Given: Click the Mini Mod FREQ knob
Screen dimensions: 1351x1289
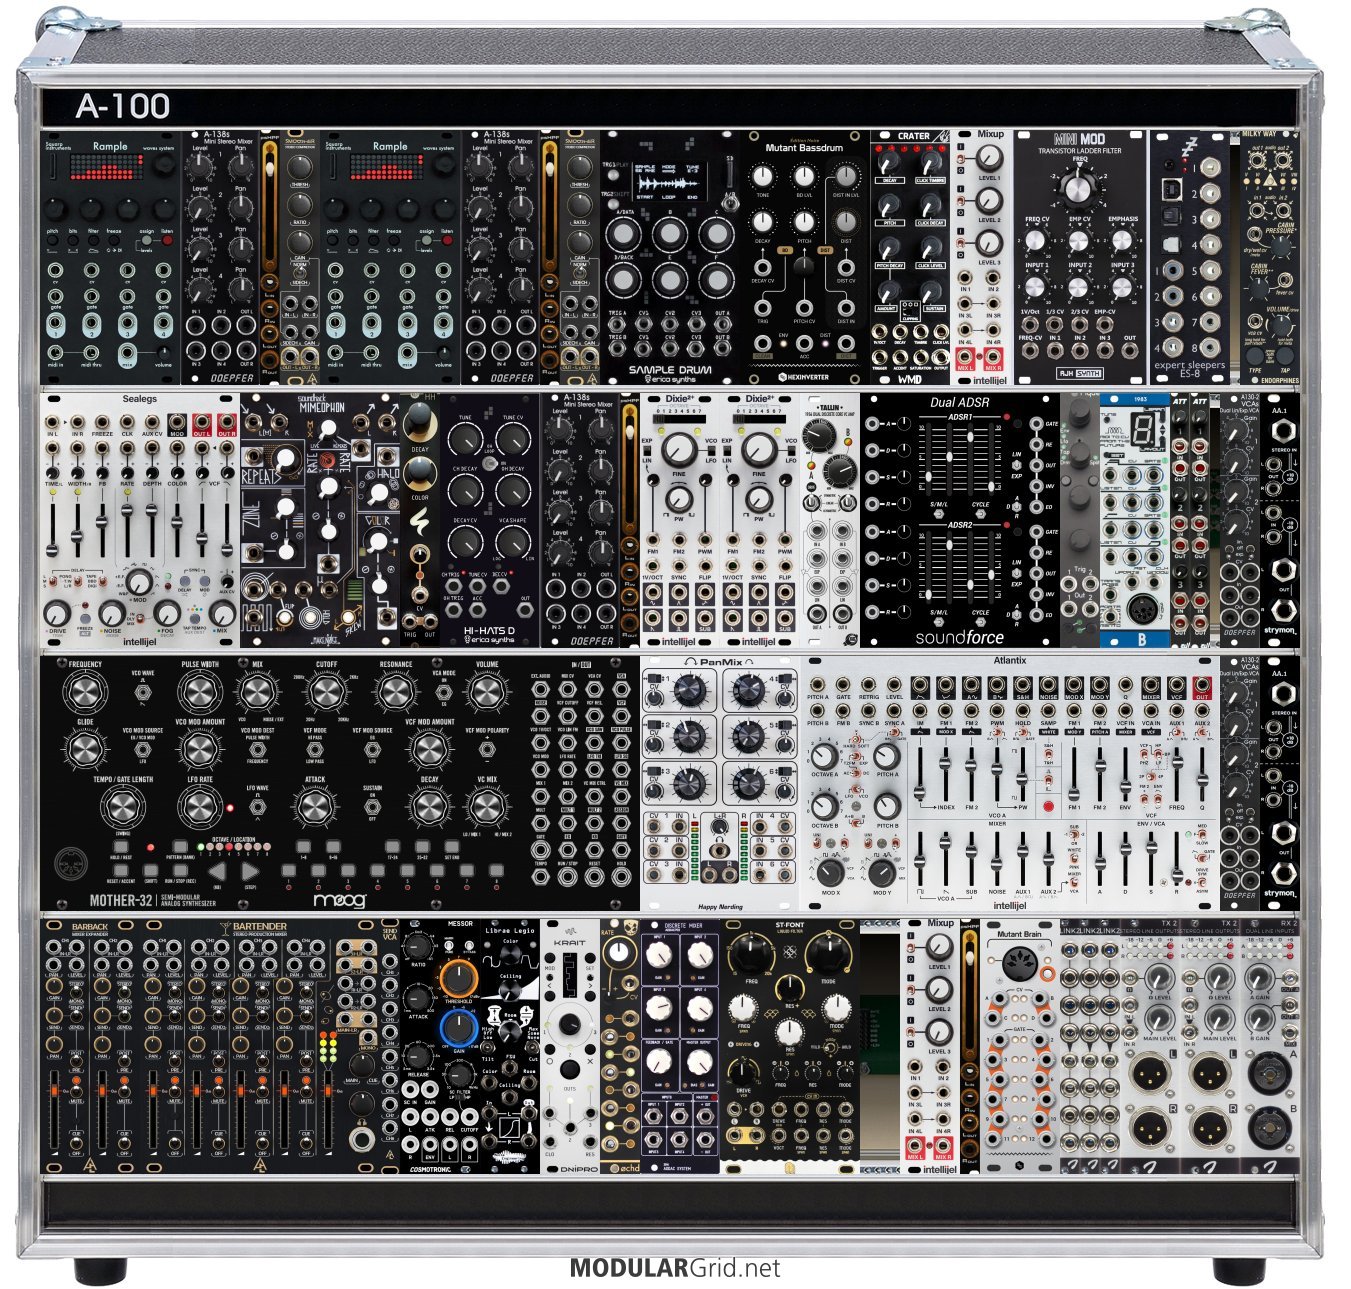Looking at the screenshot, I should coord(1078,187).
